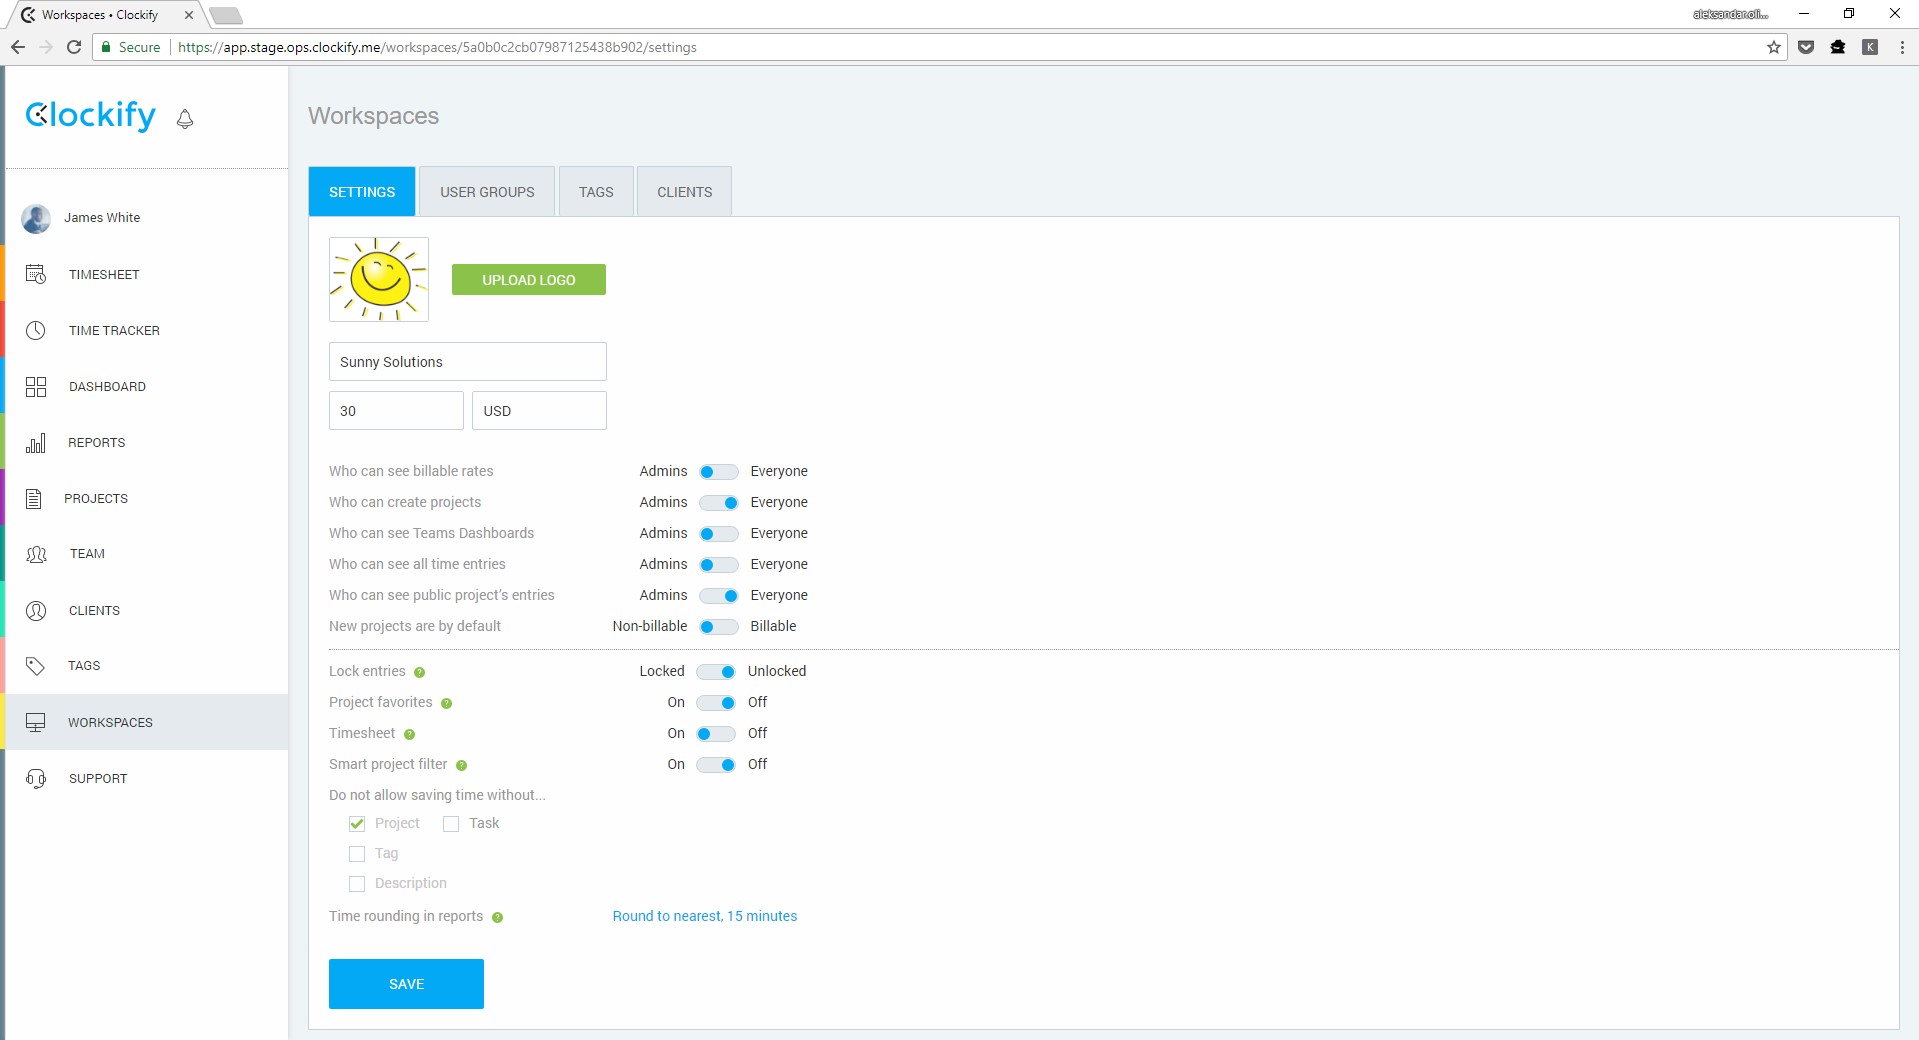Open the time rounding option selector
This screenshot has width=1919, height=1040.
click(x=704, y=916)
